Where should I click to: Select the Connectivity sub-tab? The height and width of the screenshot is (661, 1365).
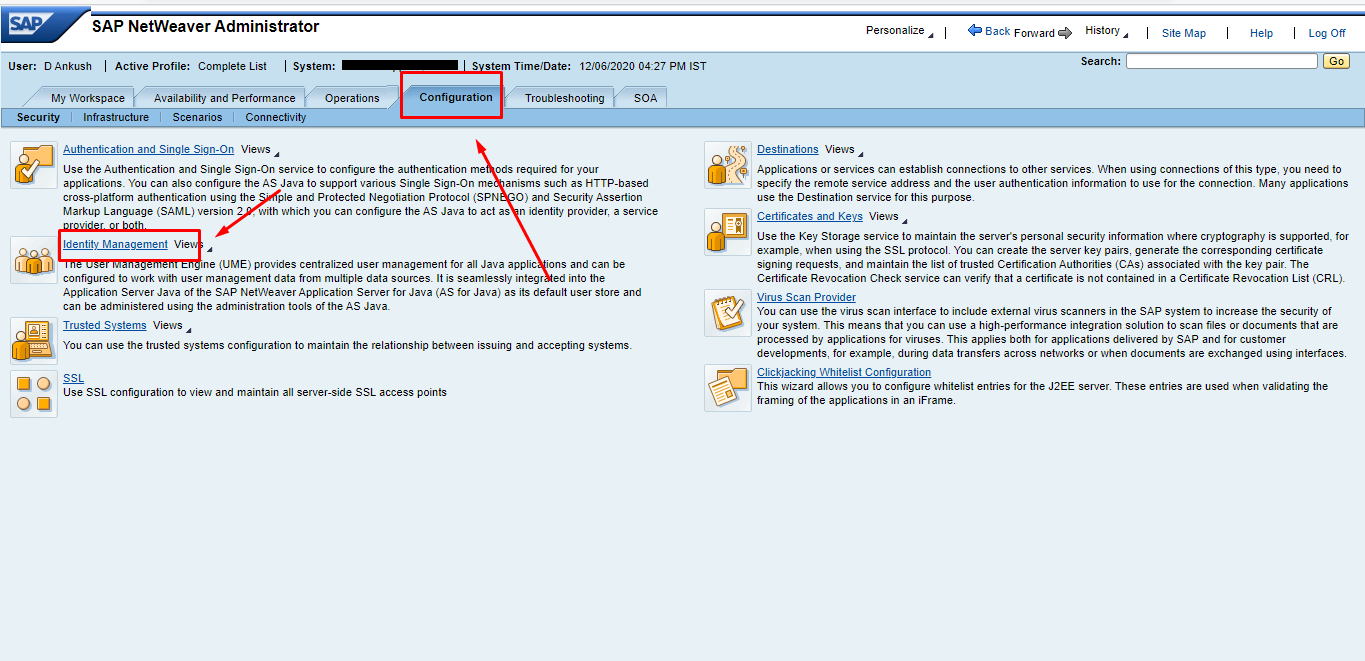(276, 117)
